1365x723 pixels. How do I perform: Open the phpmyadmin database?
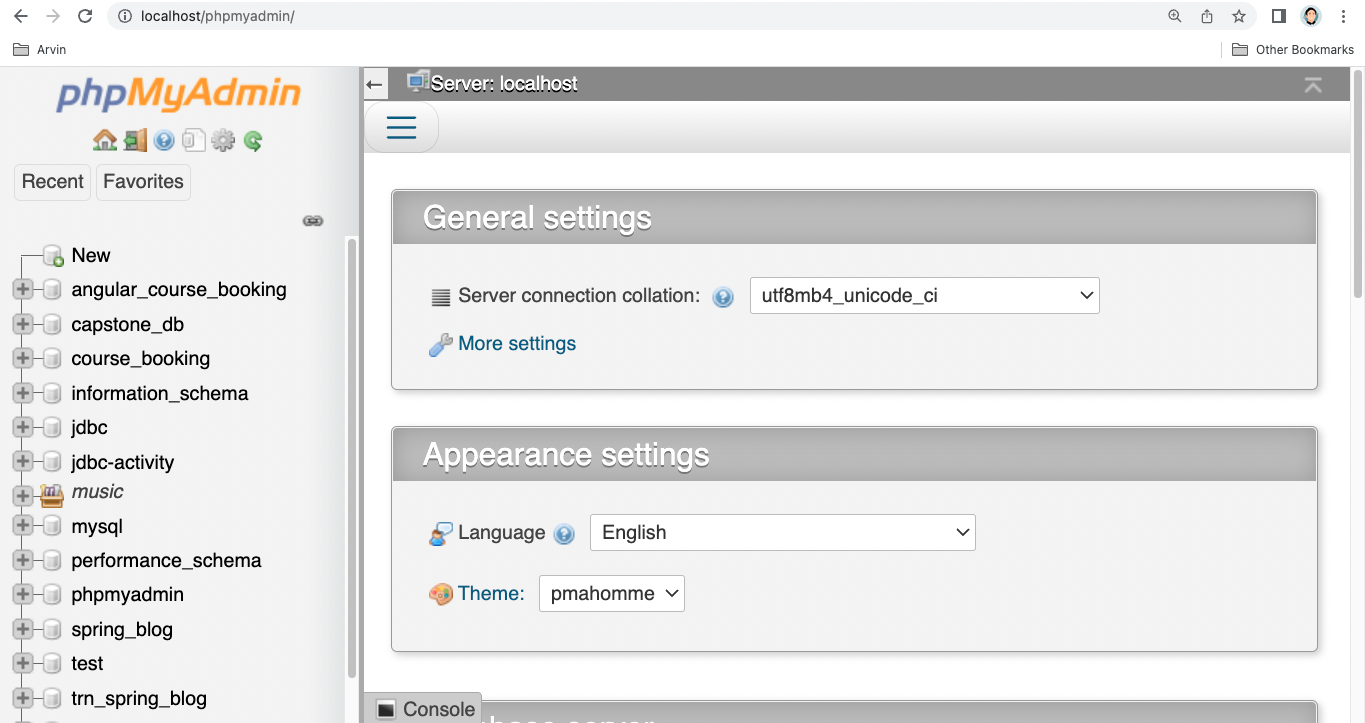pyautogui.click(x=128, y=595)
